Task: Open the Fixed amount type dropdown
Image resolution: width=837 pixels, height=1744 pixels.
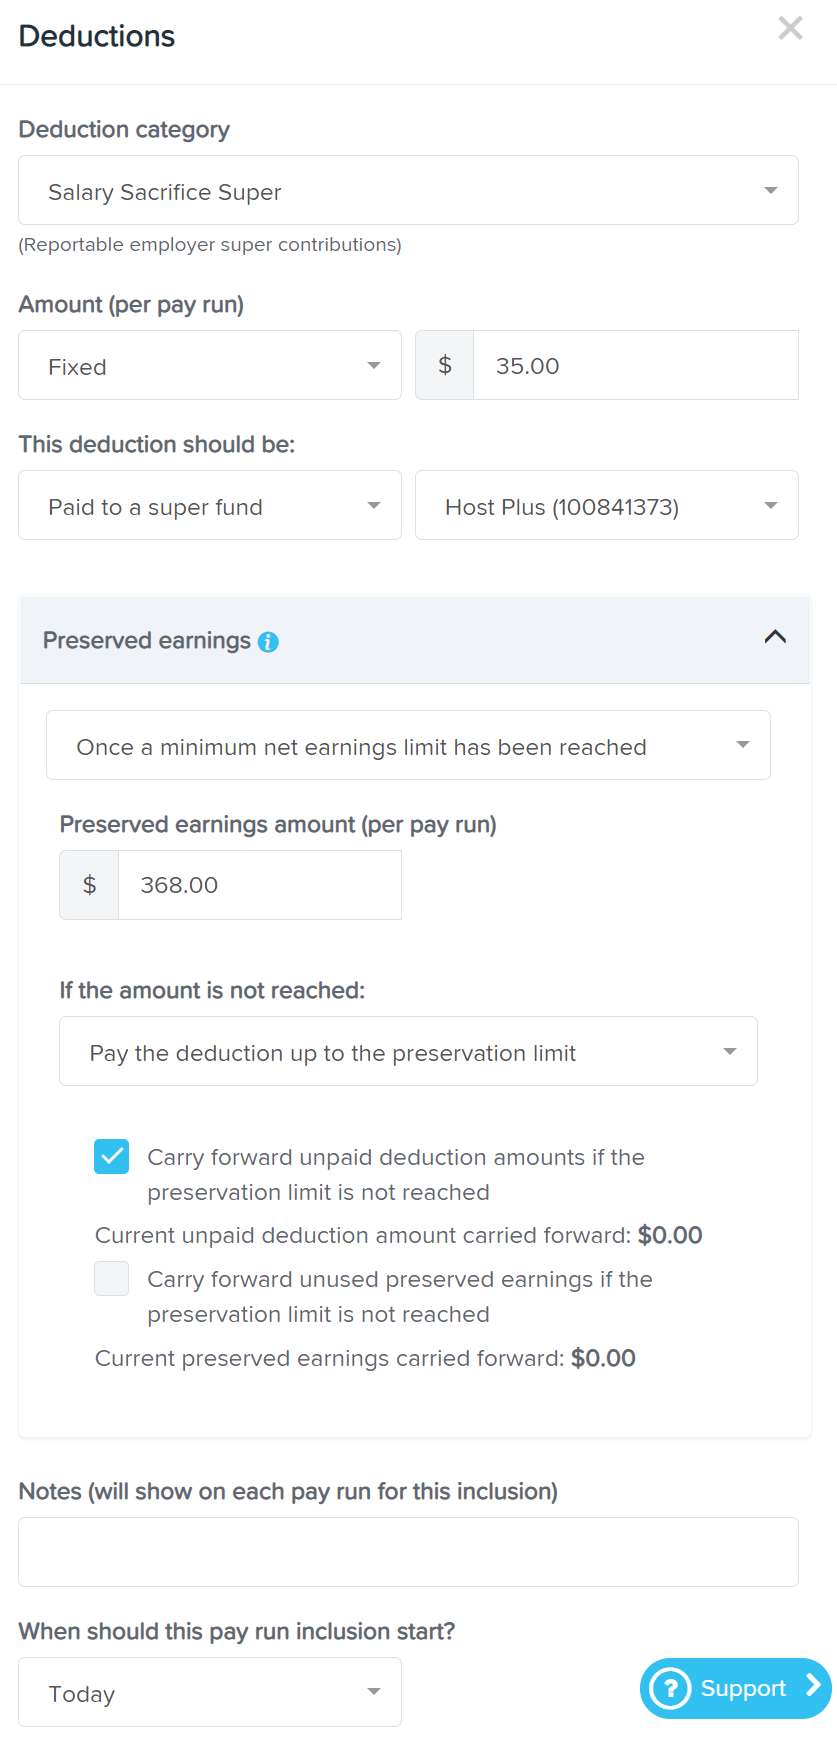Action: click(x=209, y=365)
